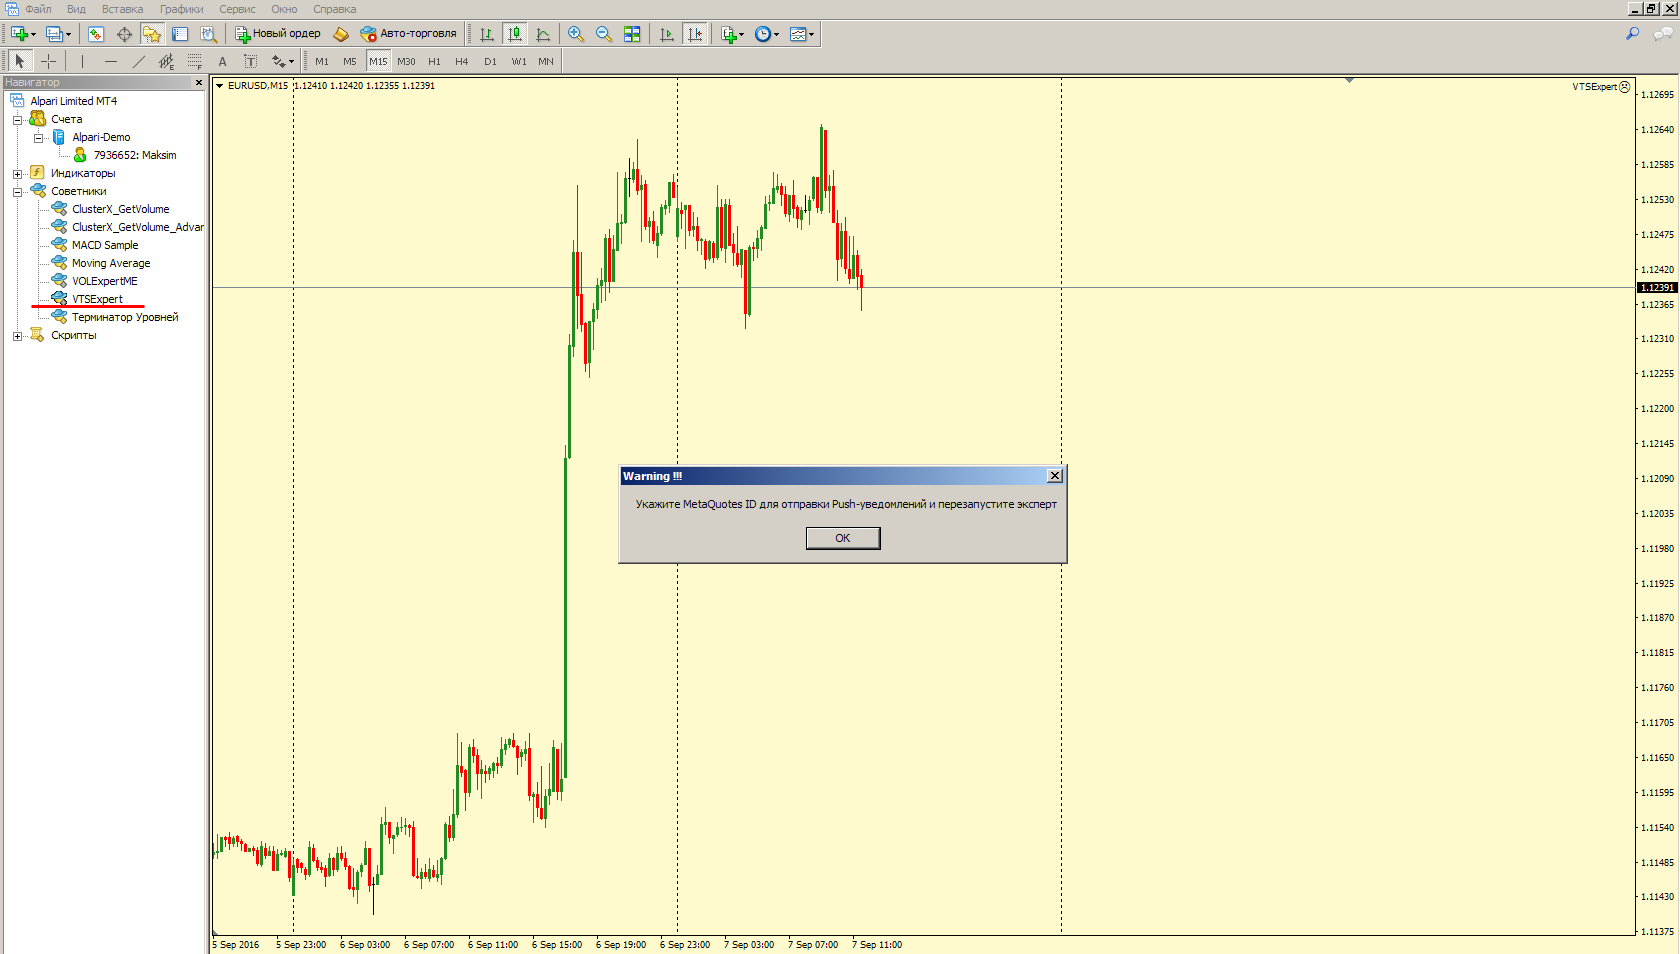Select the horizontal line drawing tool
Viewport: 1680px width, 954px height.
tap(111, 61)
